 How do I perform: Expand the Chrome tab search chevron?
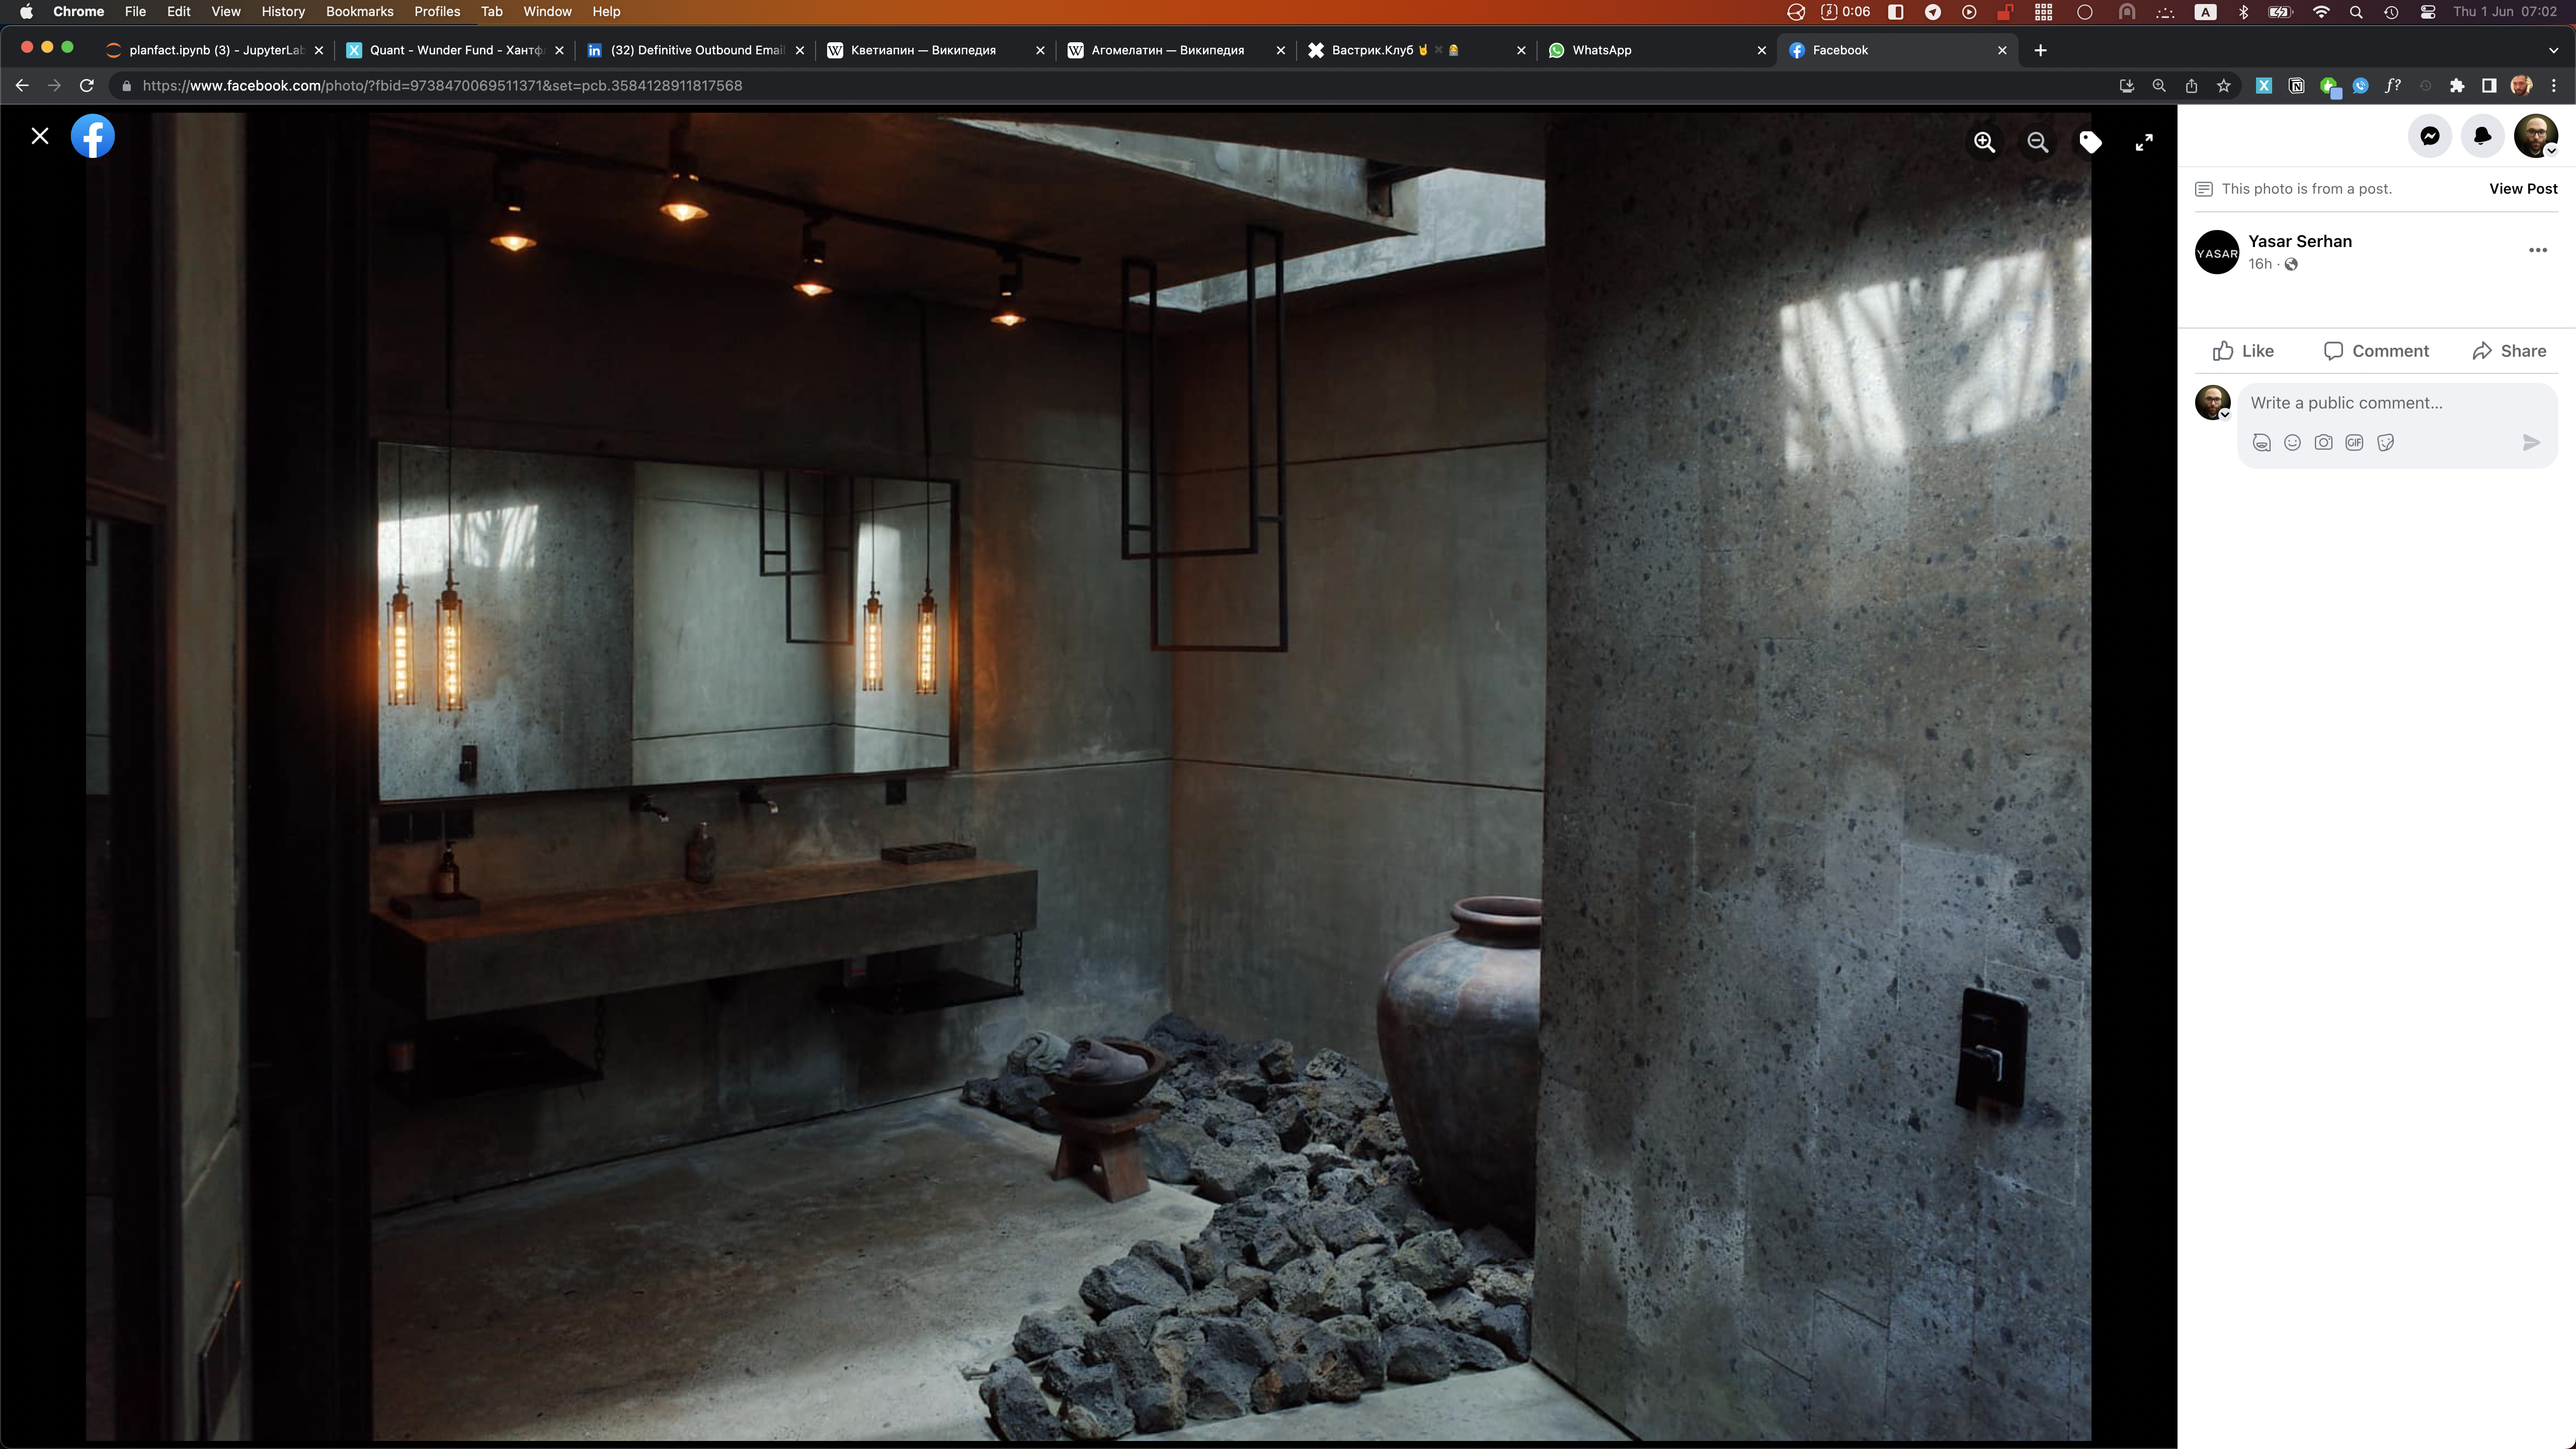pos(2553,50)
